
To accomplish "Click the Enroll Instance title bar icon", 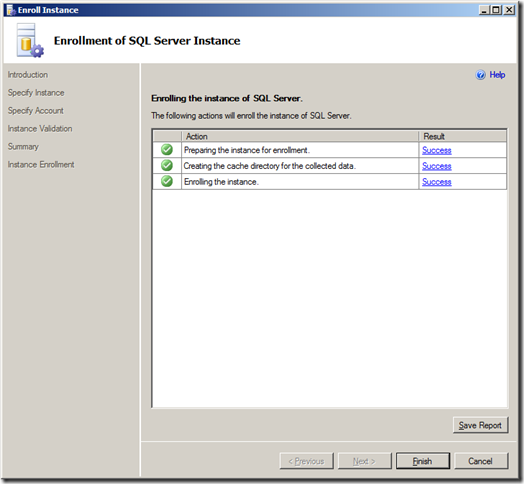I will click(11, 10).
